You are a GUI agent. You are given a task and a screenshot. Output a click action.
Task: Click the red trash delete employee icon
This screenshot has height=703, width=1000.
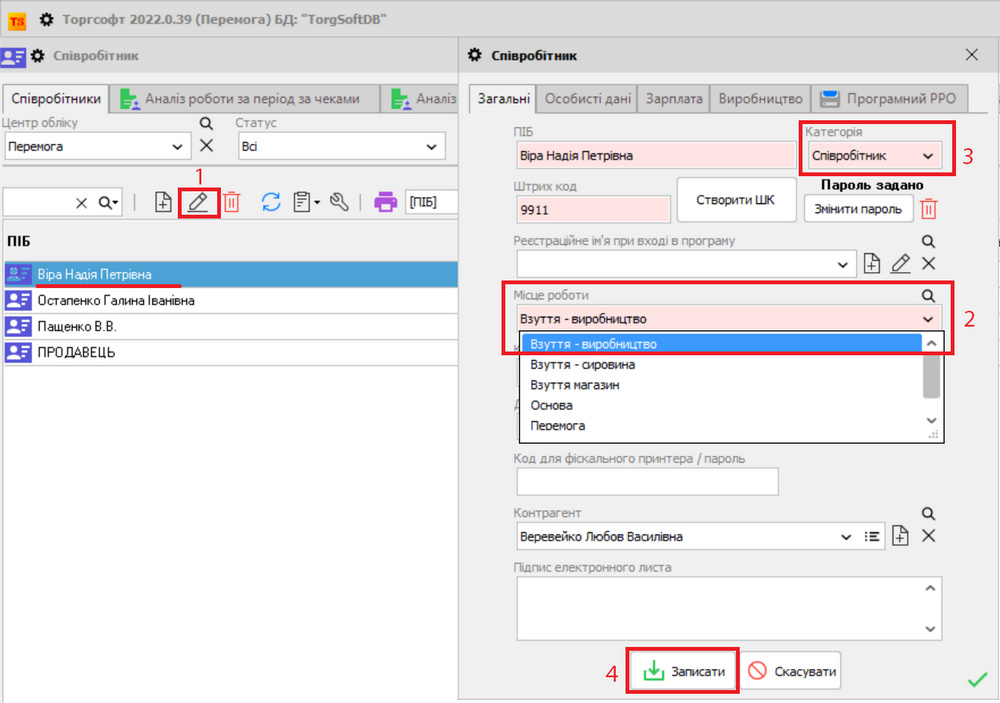tap(231, 202)
